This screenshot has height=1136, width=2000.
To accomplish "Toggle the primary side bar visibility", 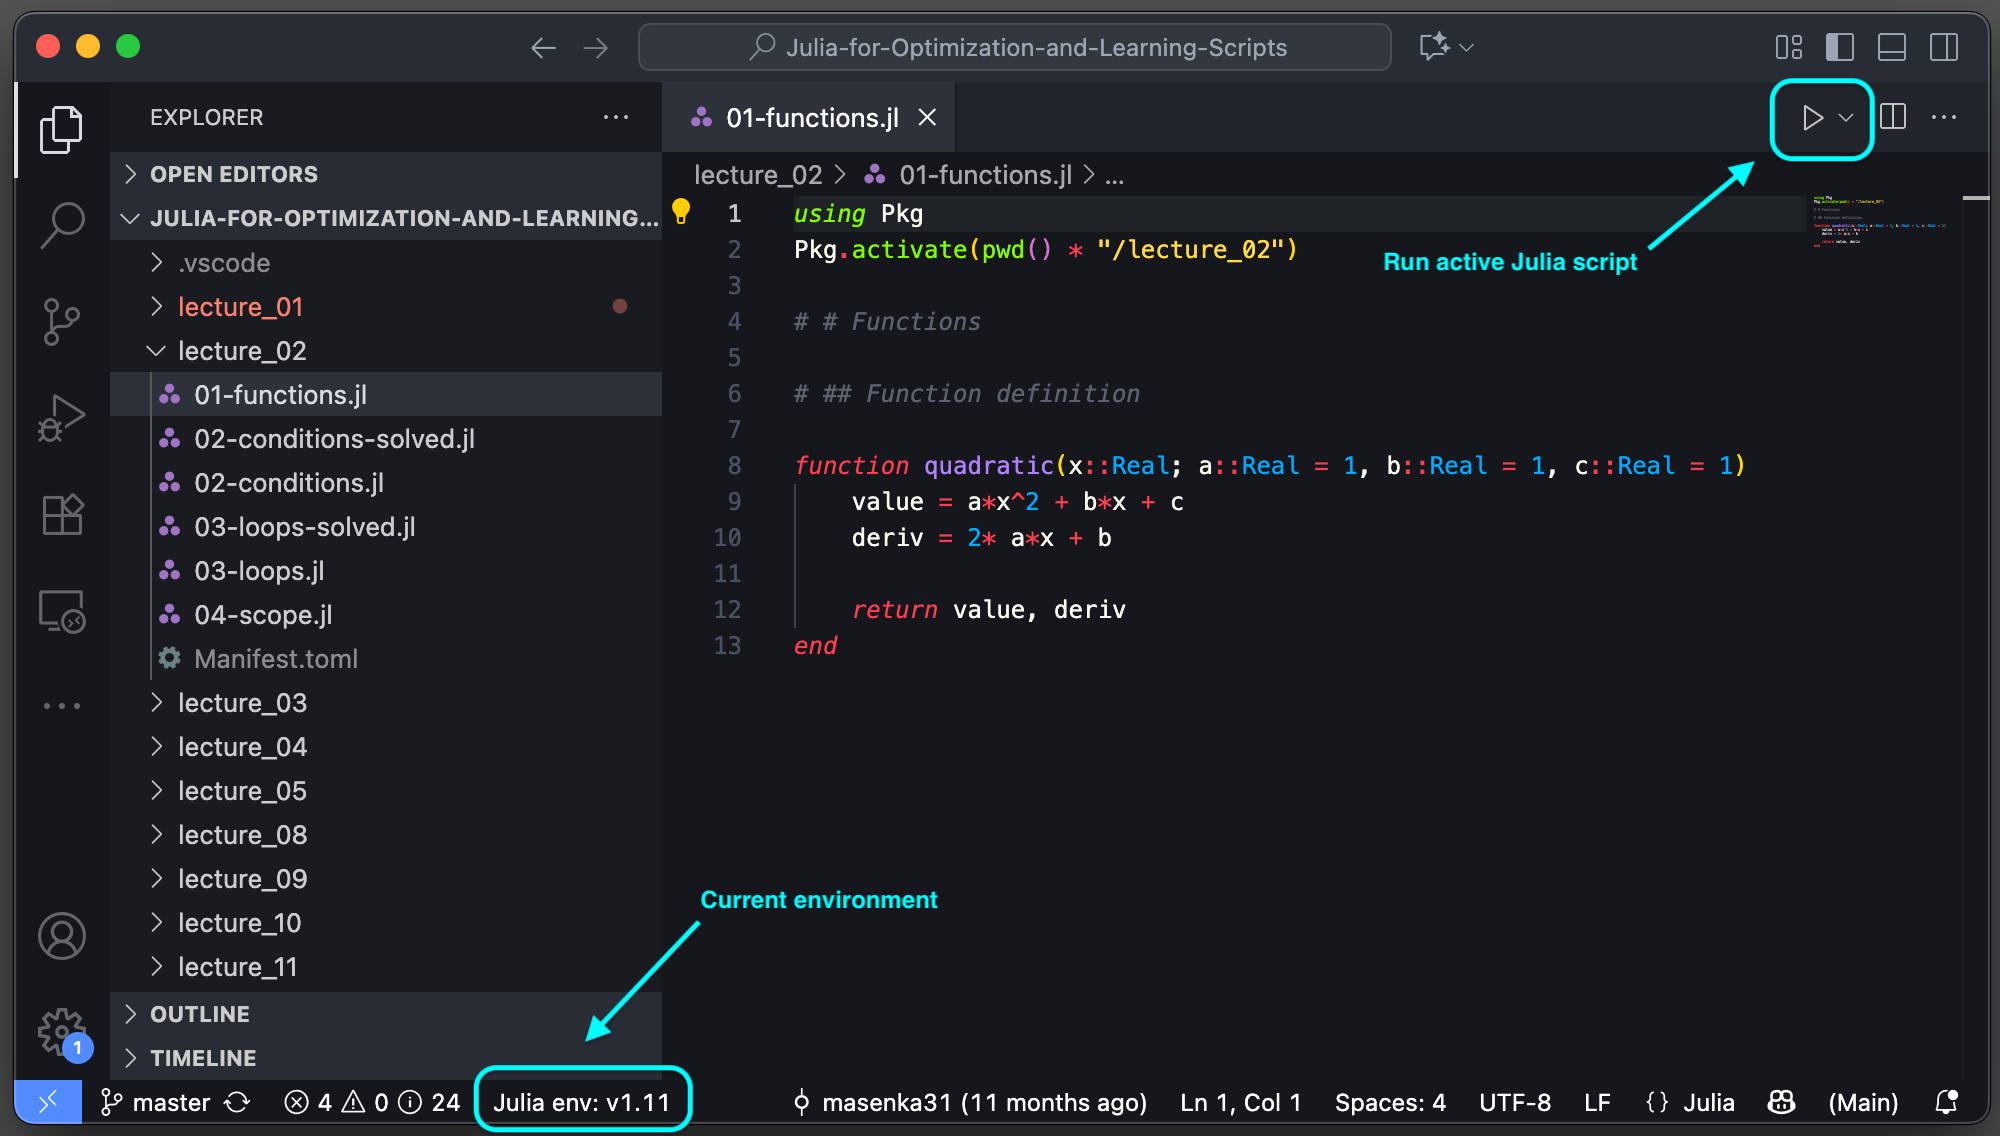I will pos(1839,47).
